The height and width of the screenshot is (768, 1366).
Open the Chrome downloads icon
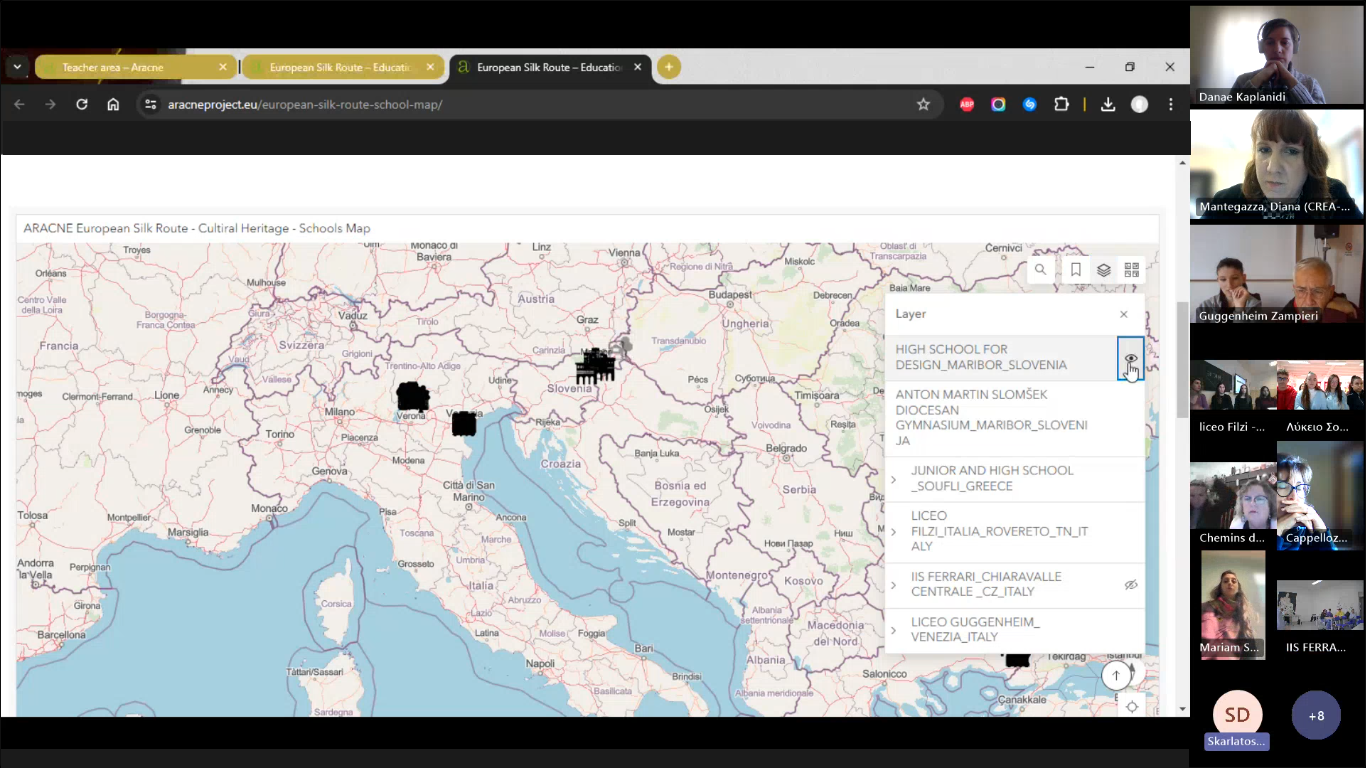point(1108,104)
